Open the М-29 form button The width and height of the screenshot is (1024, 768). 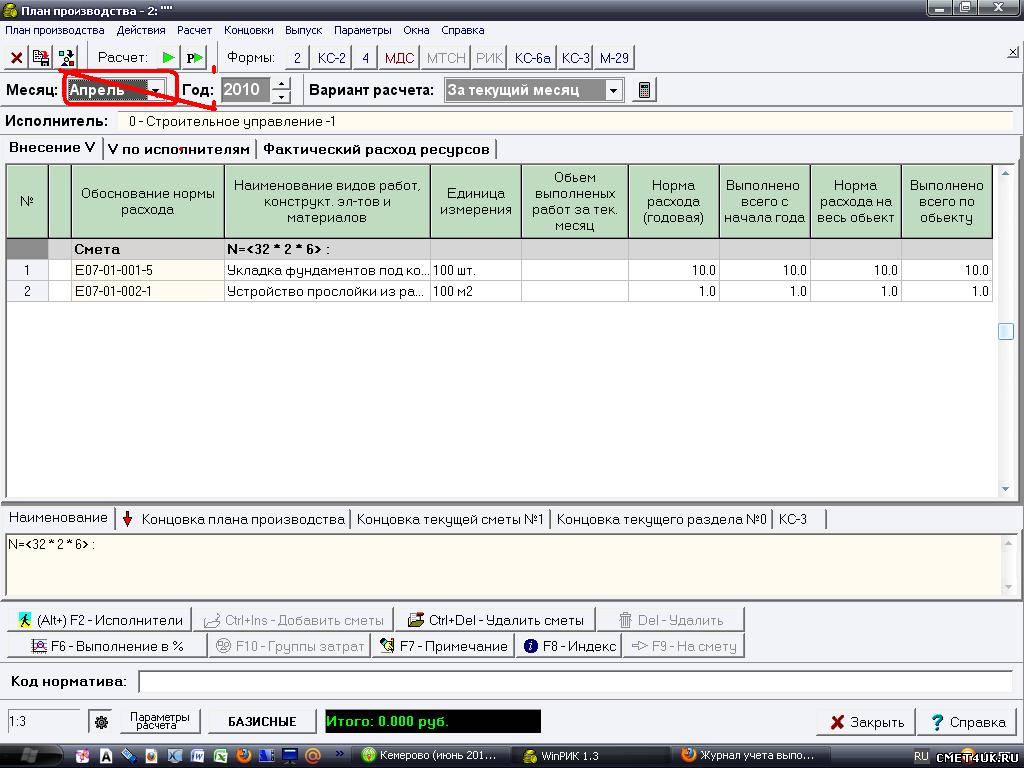point(614,58)
